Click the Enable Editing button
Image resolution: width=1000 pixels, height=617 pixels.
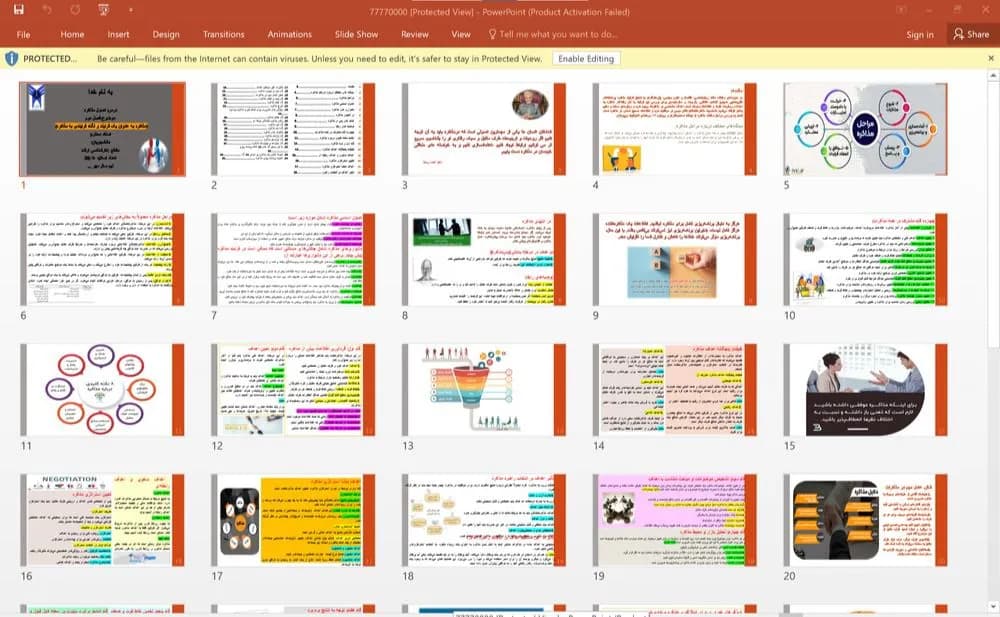(x=586, y=59)
